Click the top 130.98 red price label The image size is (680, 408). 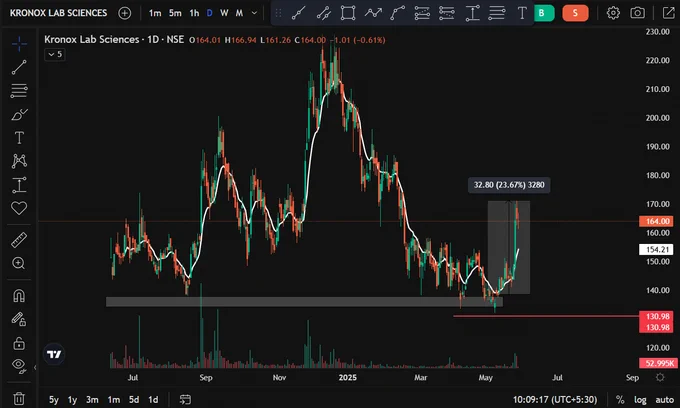[x=656, y=316]
